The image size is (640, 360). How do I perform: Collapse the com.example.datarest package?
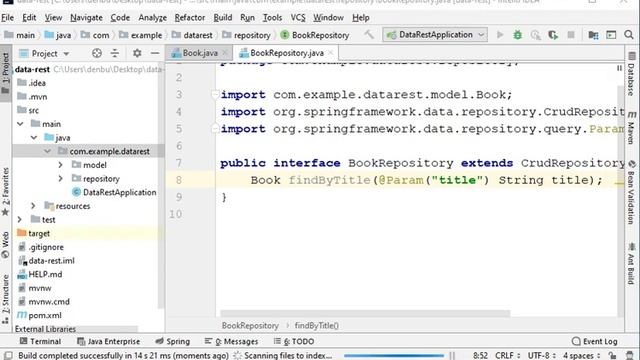[47, 151]
